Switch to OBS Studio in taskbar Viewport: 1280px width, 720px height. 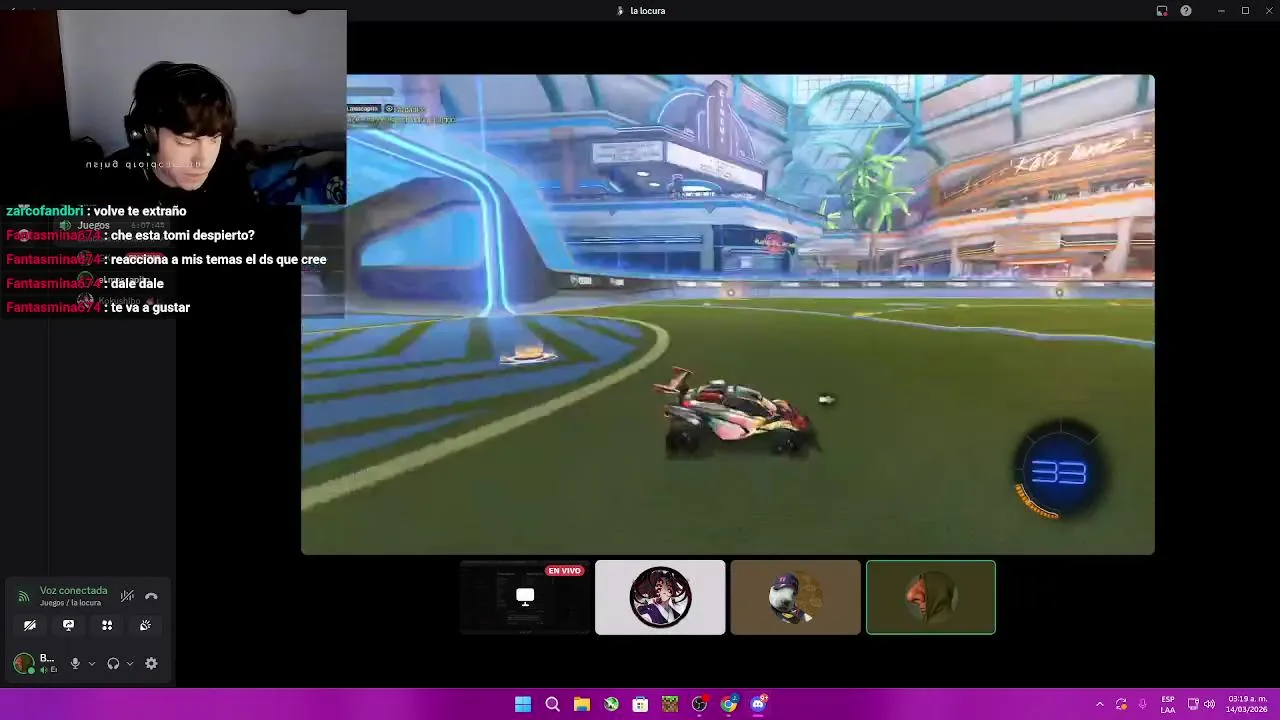click(699, 704)
